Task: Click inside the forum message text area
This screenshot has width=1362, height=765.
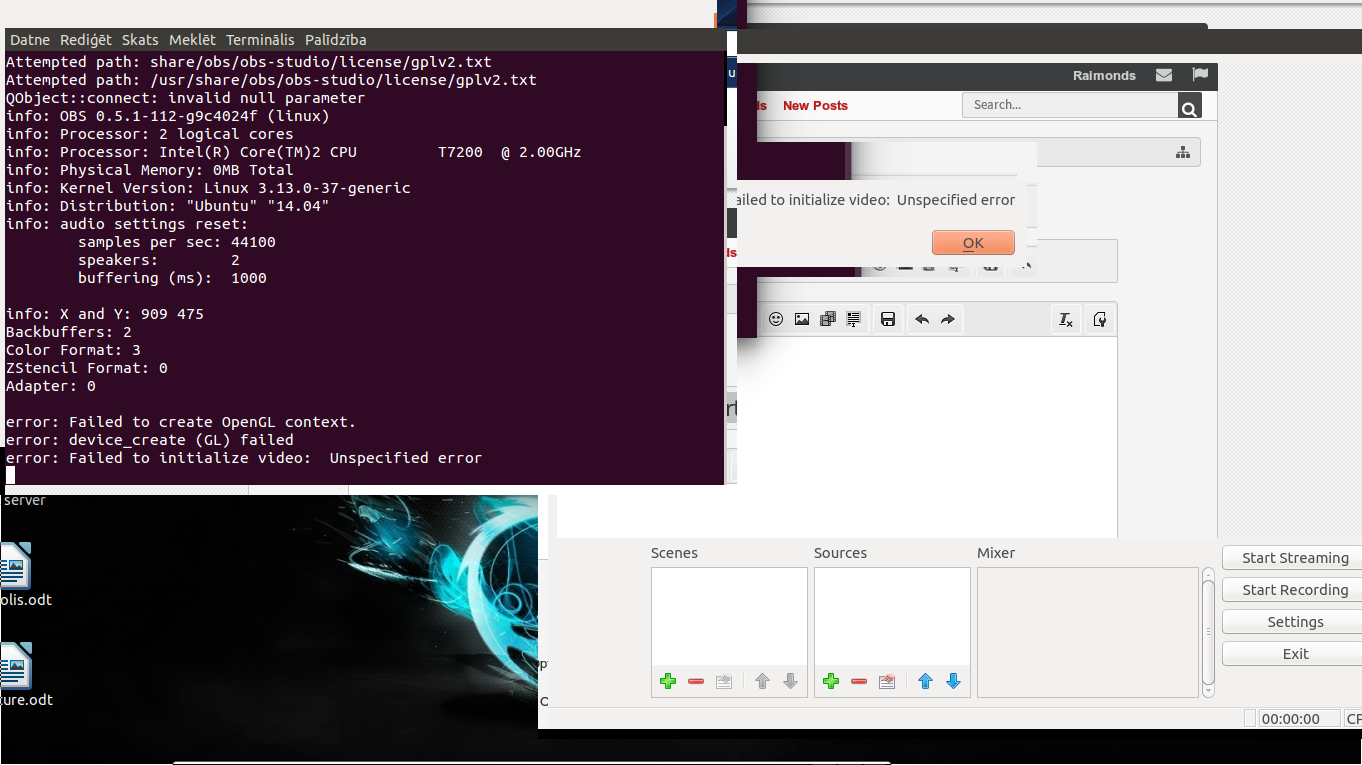Action: 836,437
